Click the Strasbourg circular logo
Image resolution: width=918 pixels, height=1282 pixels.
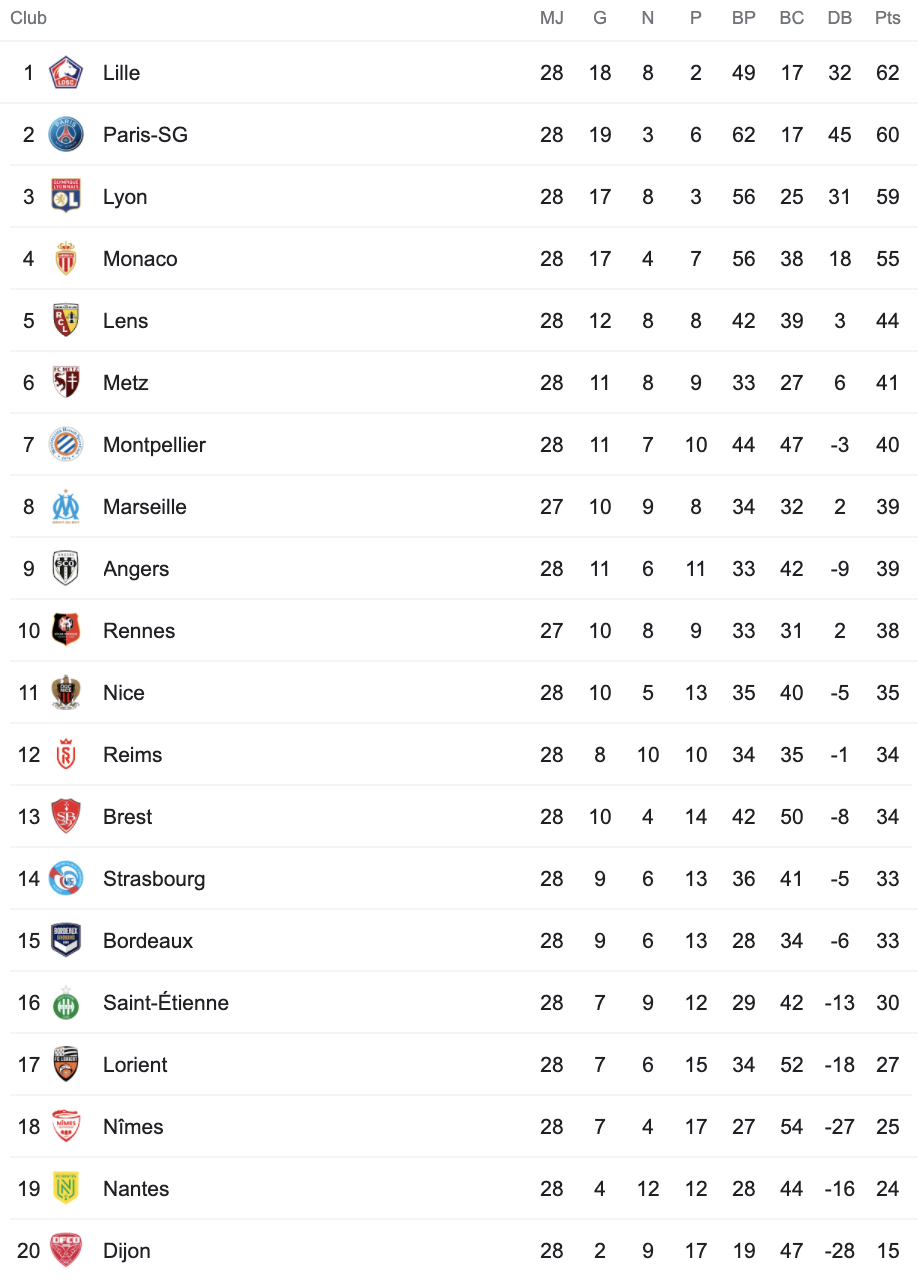pyautogui.click(x=66, y=879)
